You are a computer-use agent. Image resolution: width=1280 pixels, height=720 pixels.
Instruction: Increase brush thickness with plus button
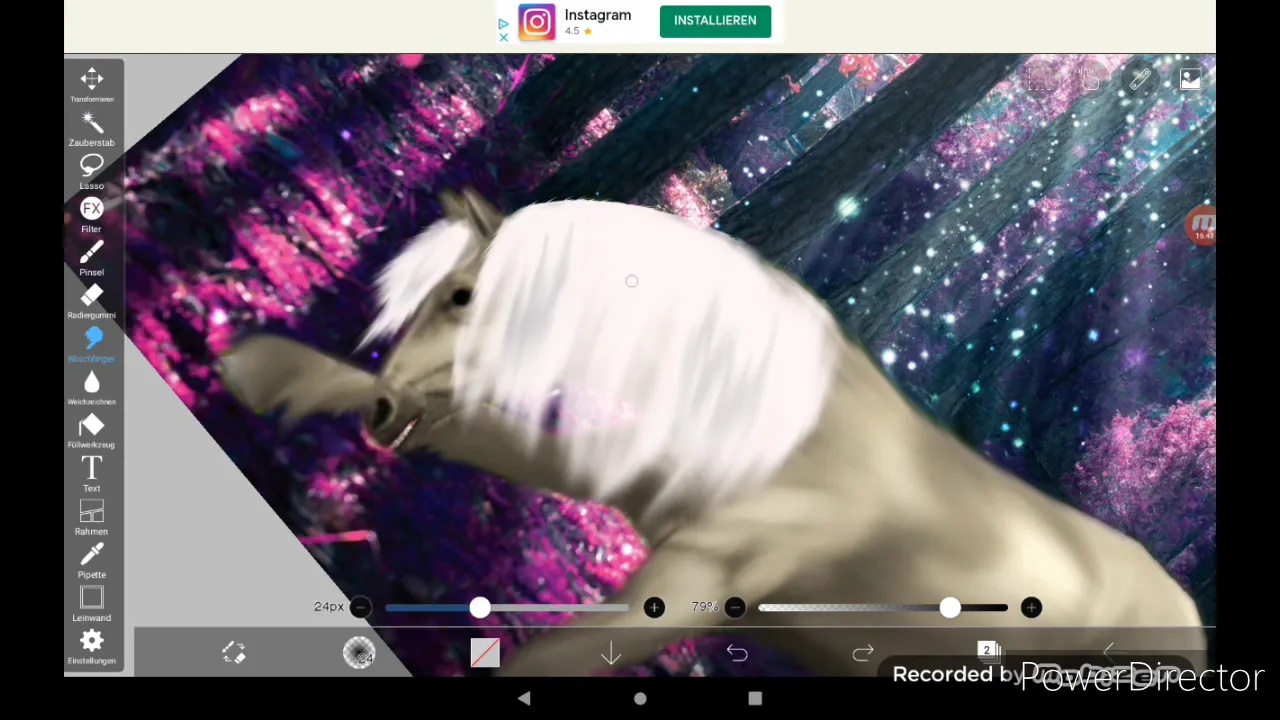(x=654, y=607)
